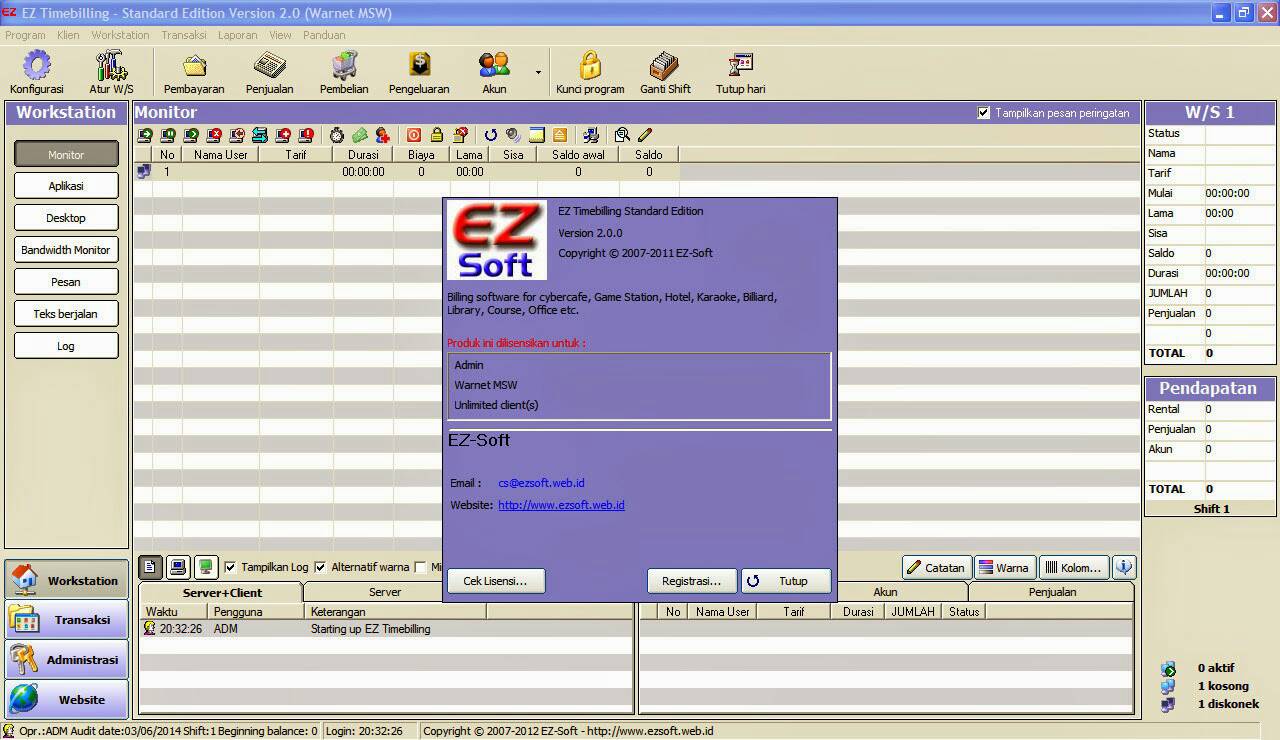Screen dimensions: 1280x740
Task: Open the Warna color settings
Action: [x=1004, y=566]
